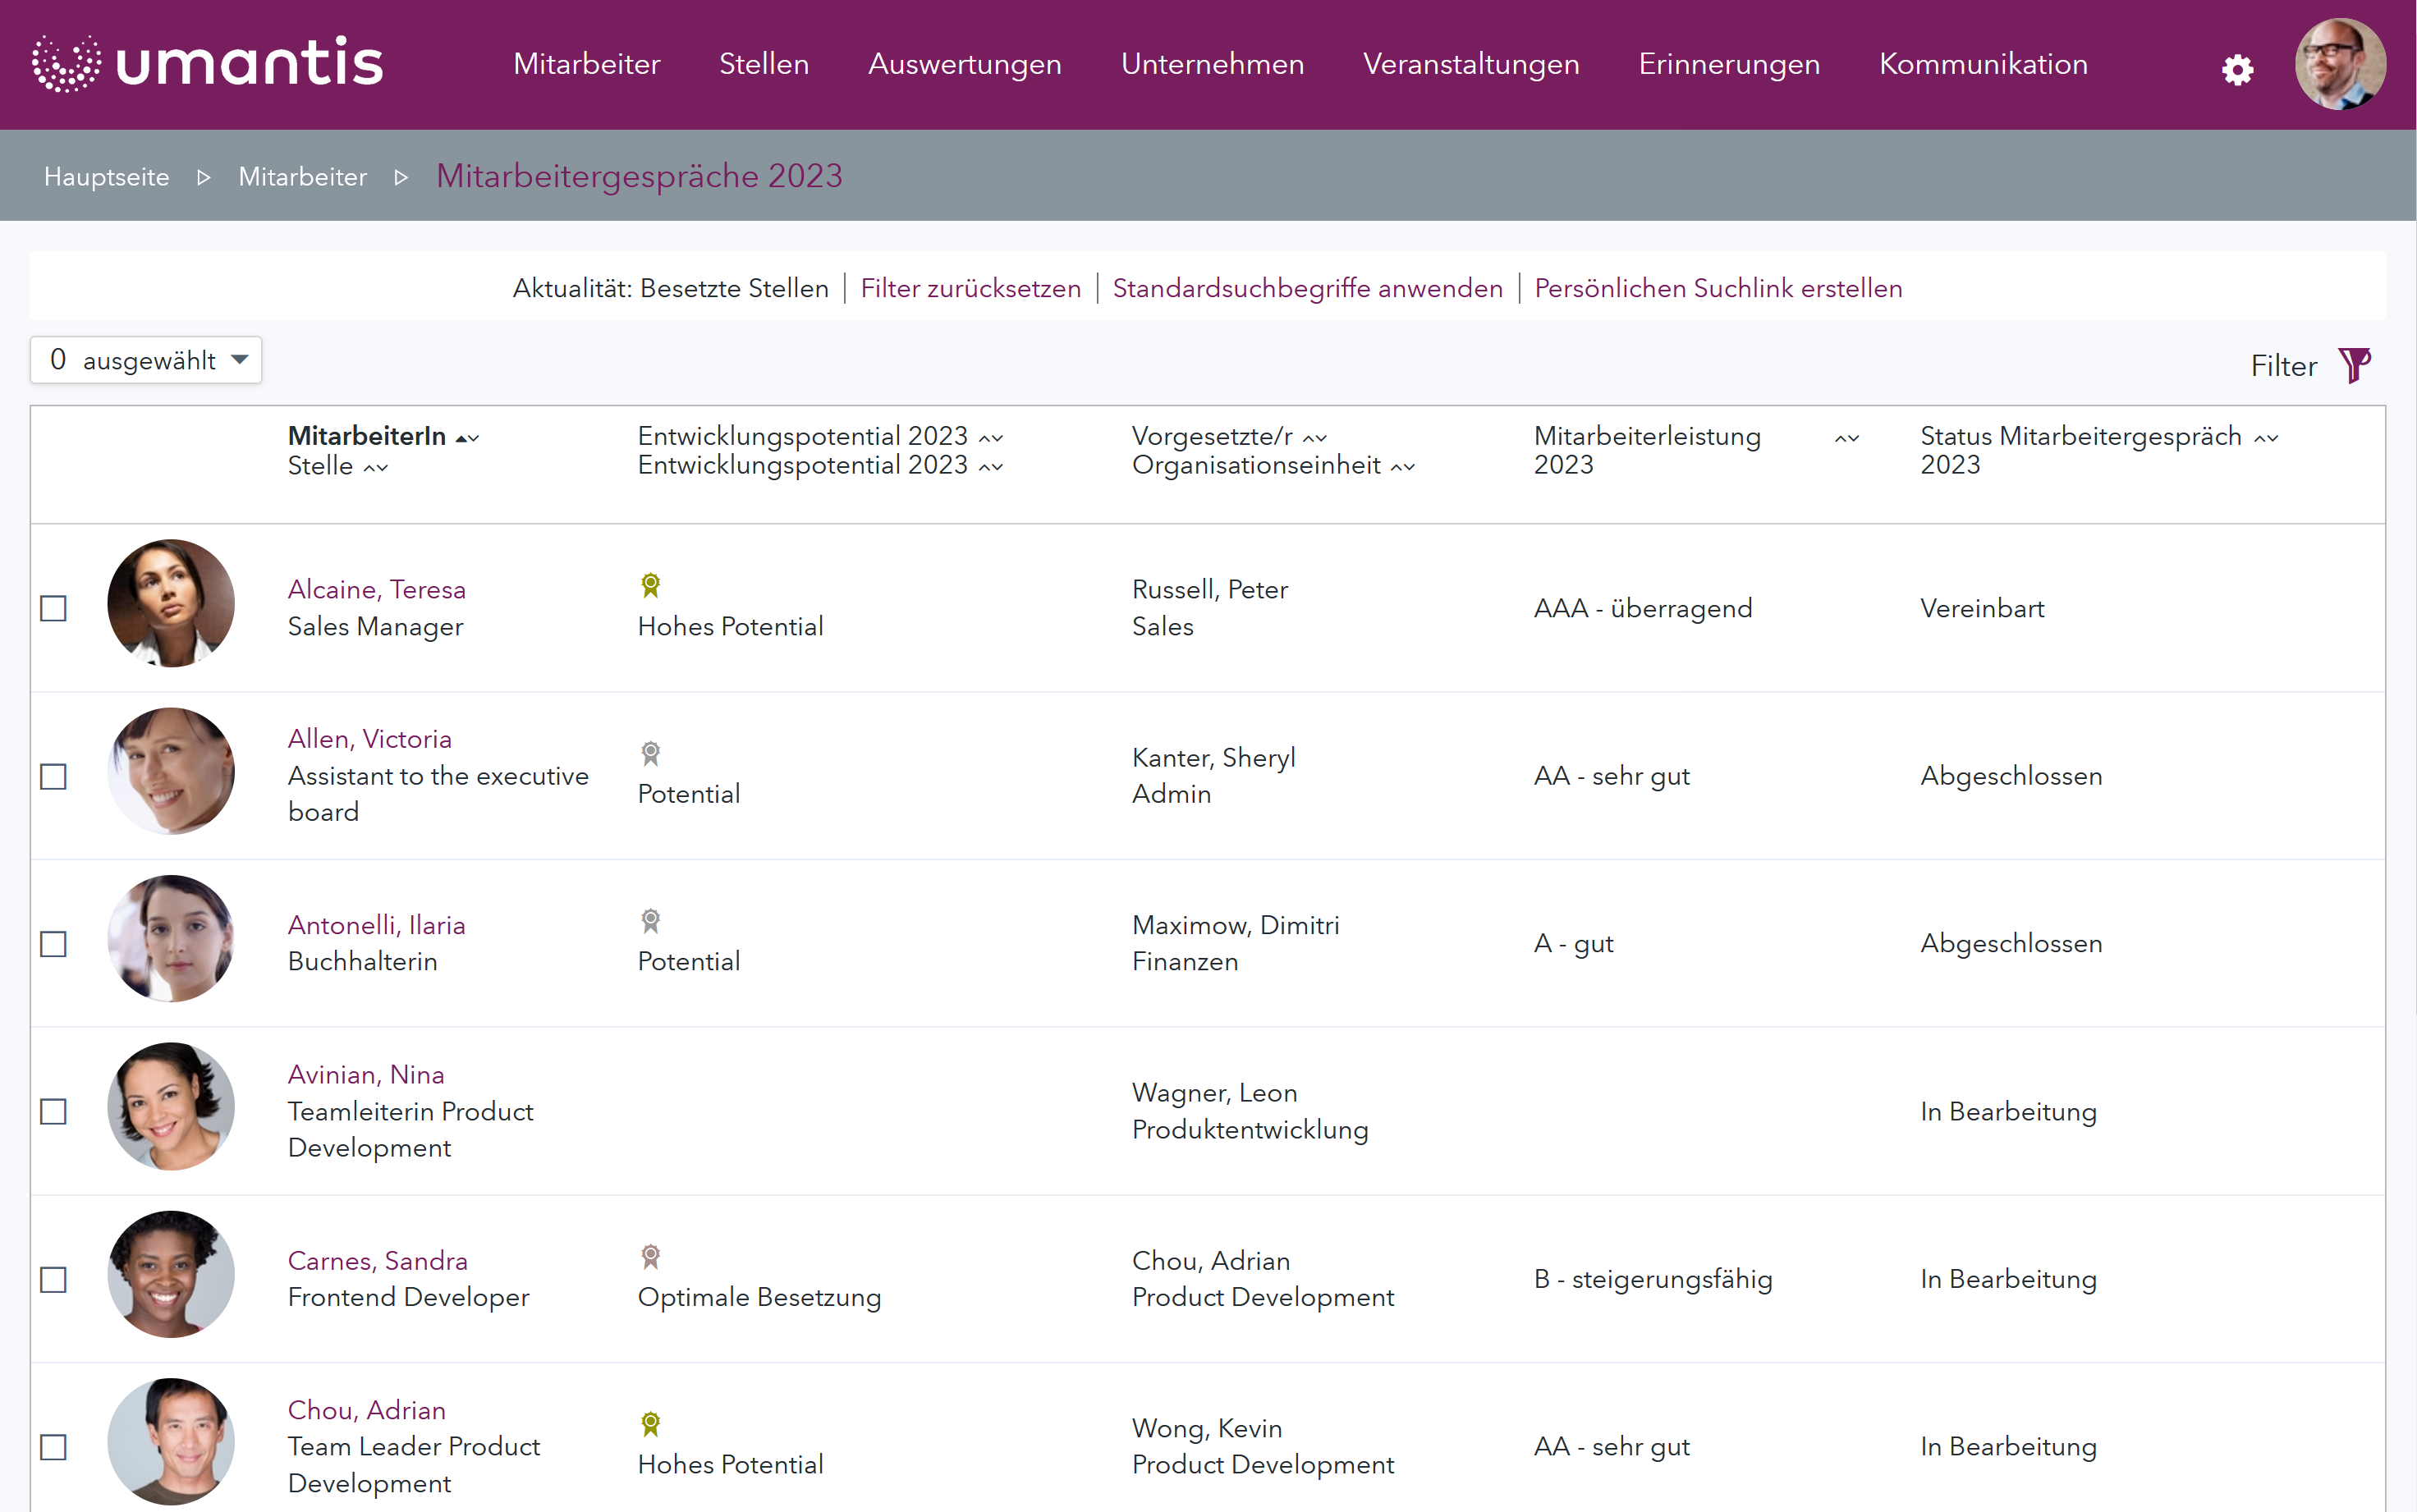Screen dimensions: 2417x1512
Task: Sort by Status Mitarbeitergespräch arrows
Action: click(2265, 438)
